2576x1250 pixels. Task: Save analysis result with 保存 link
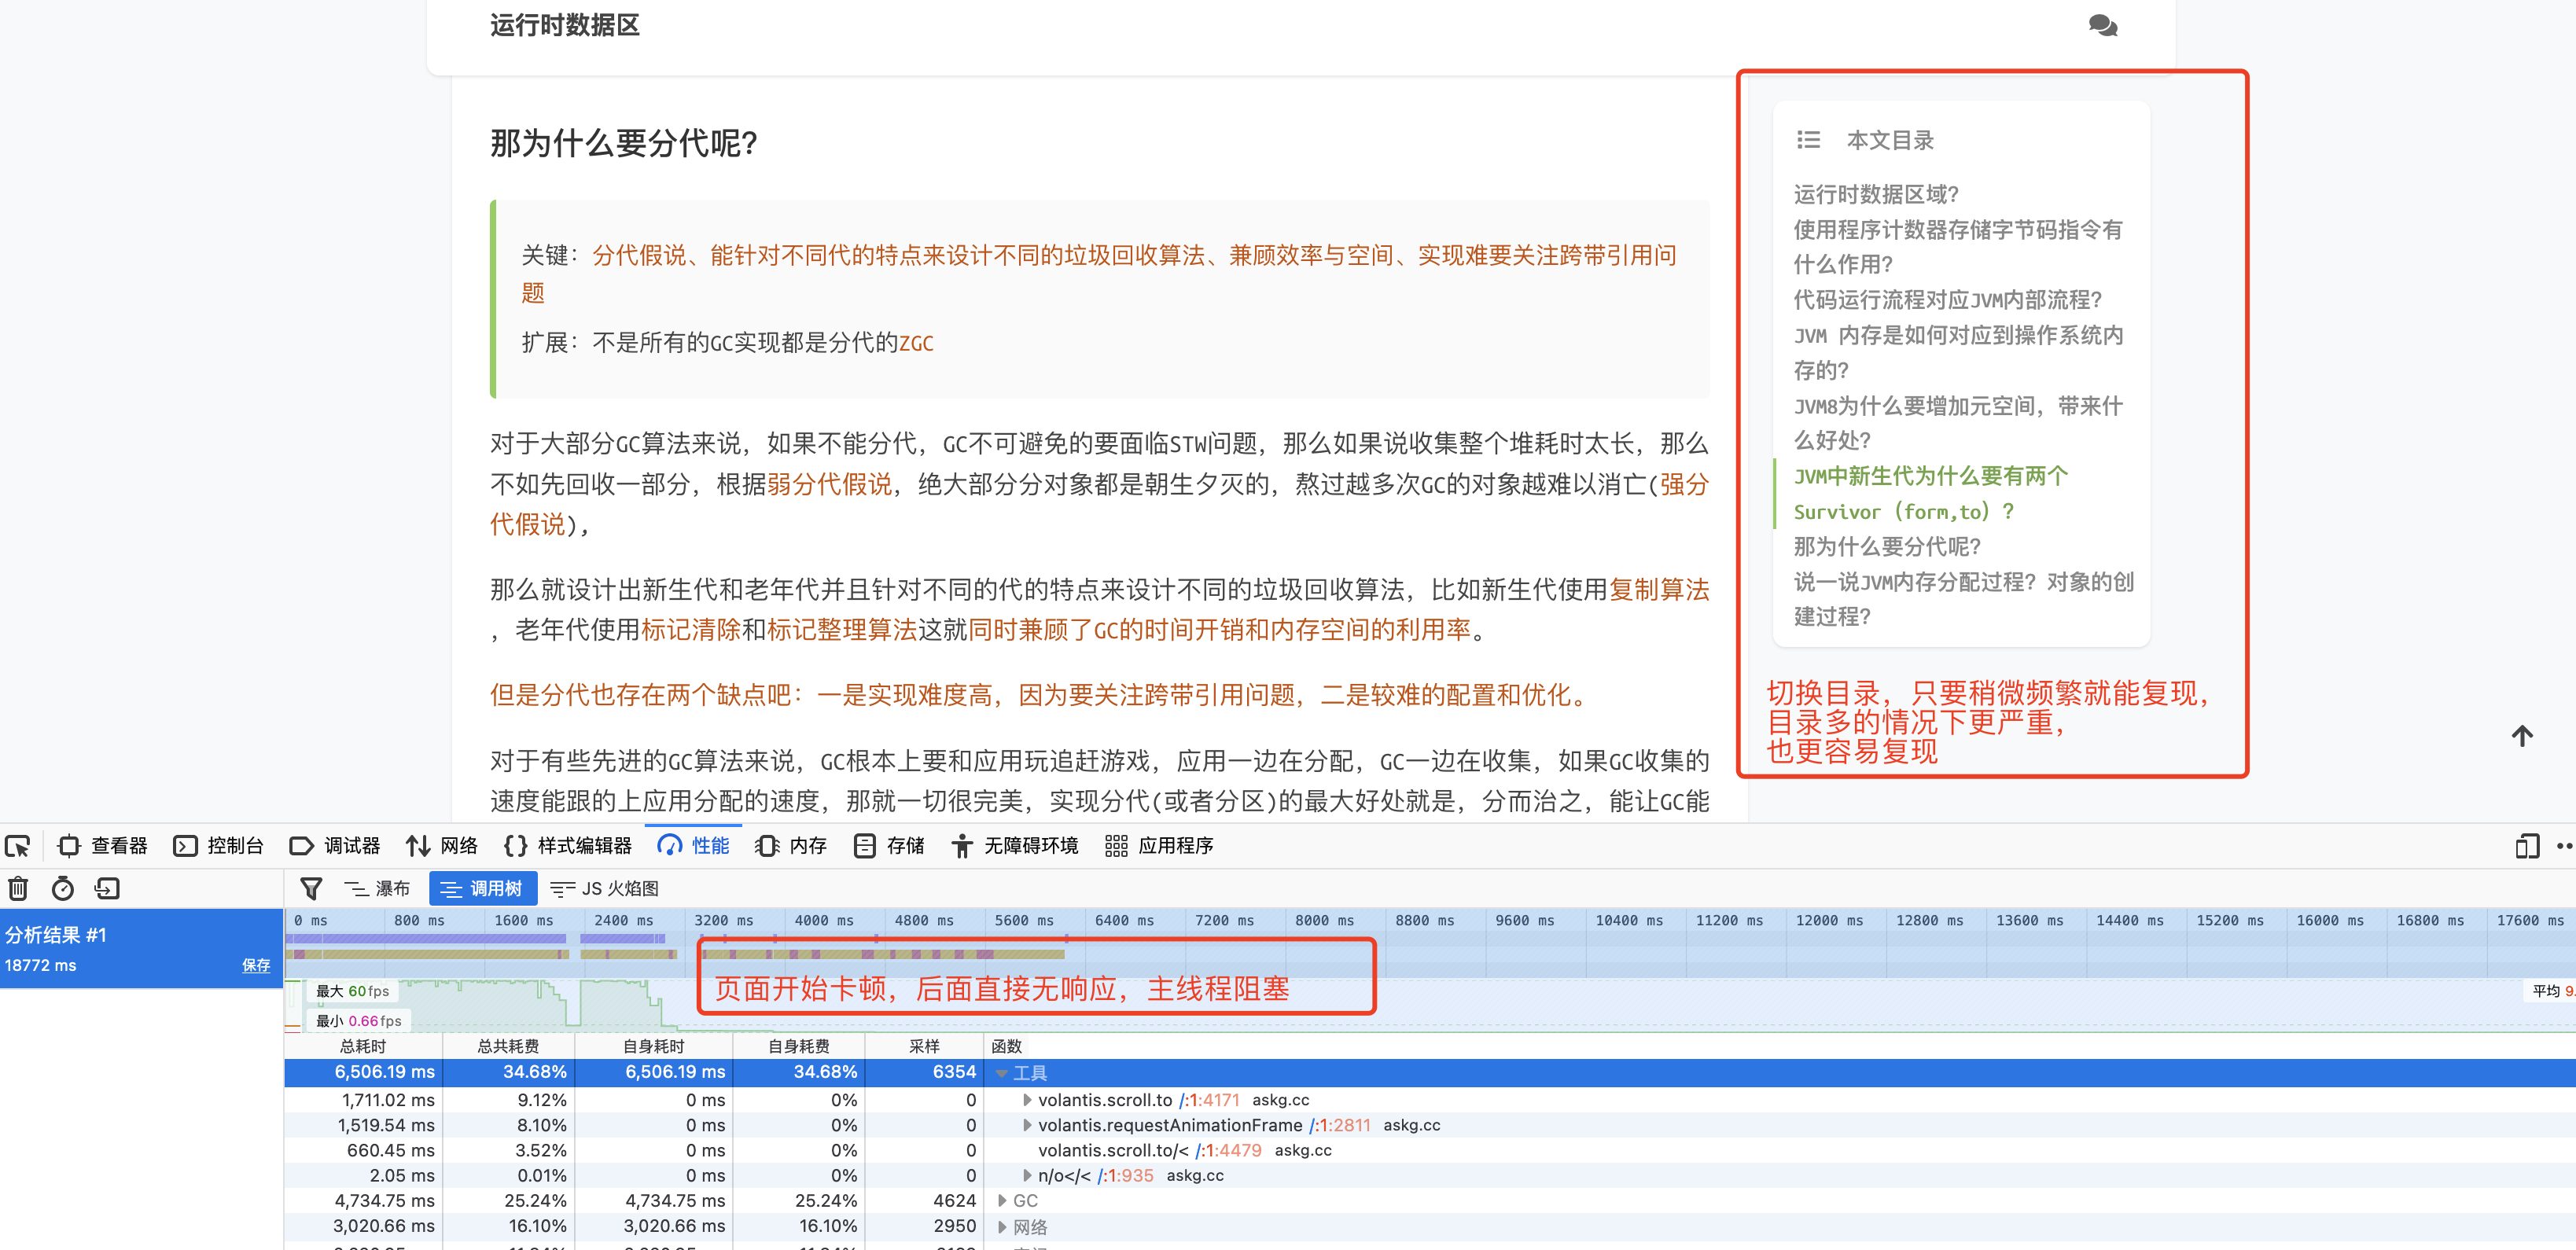click(x=257, y=966)
